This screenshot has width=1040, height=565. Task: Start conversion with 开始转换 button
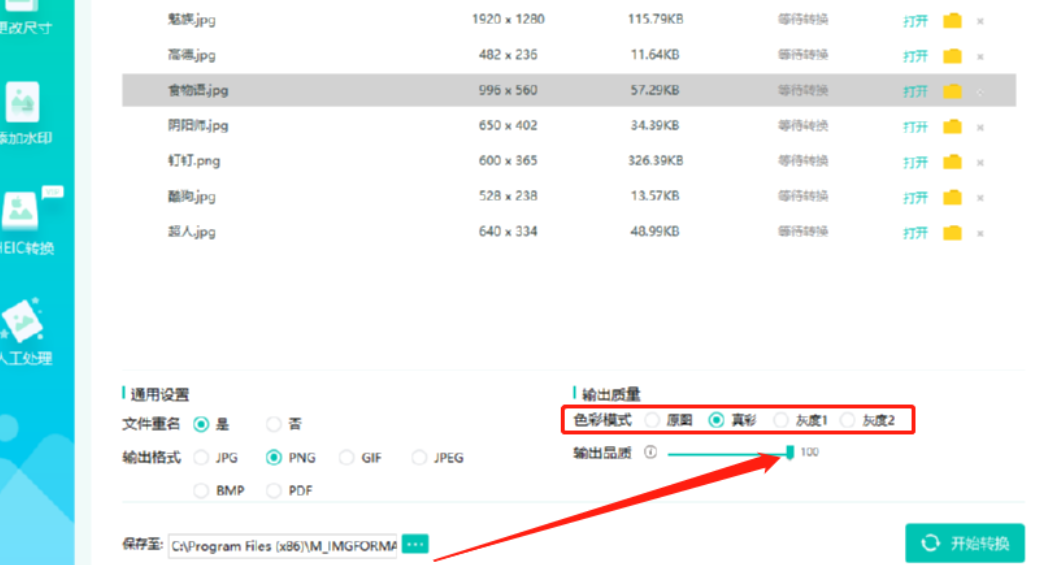pyautogui.click(x=965, y=543)
